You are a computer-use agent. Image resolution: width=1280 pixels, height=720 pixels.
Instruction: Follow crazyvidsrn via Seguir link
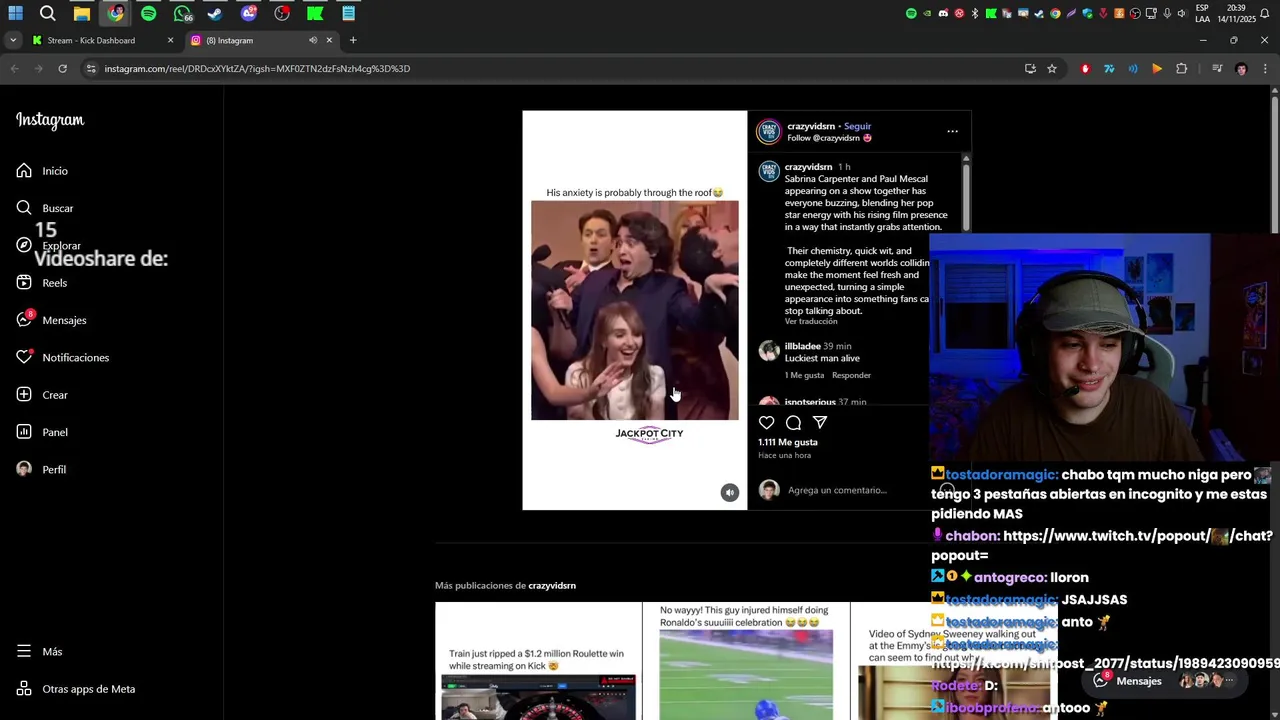[858, 126]
